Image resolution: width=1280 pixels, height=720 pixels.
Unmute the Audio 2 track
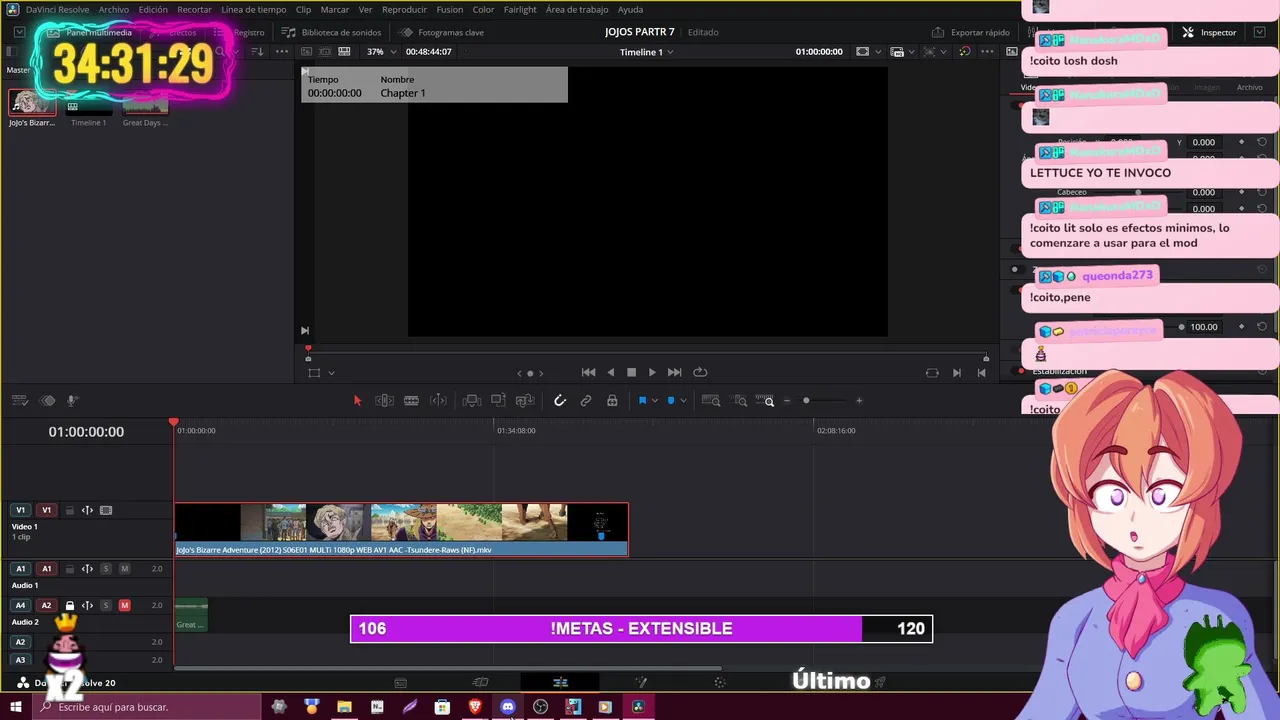point(124,605)
